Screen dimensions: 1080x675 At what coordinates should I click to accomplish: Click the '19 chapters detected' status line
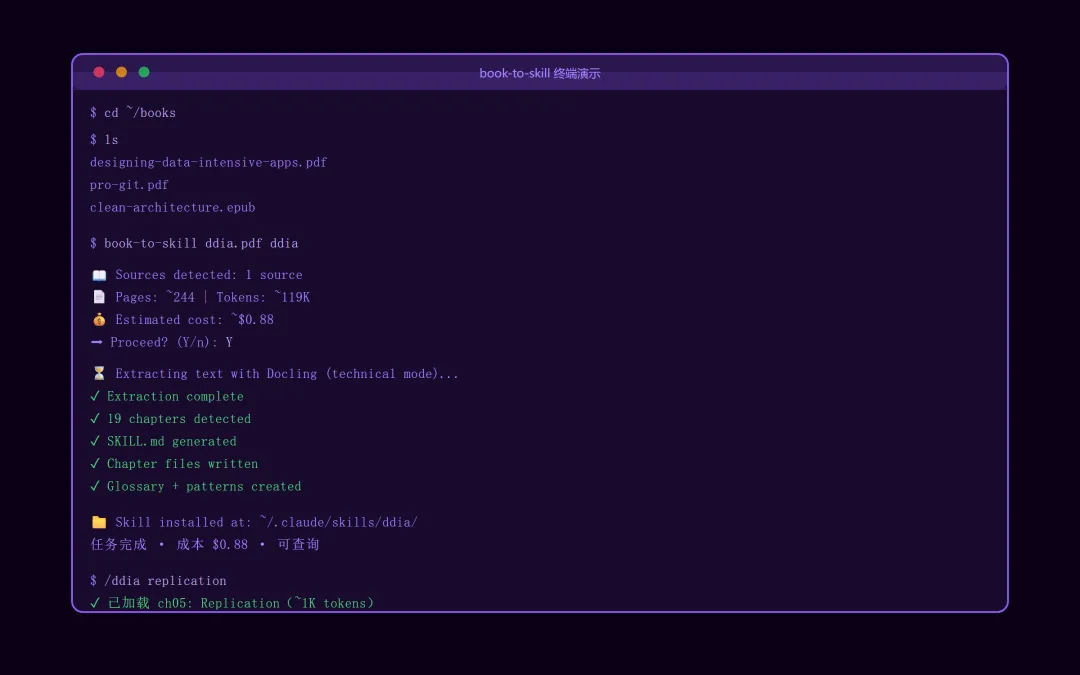179,419
